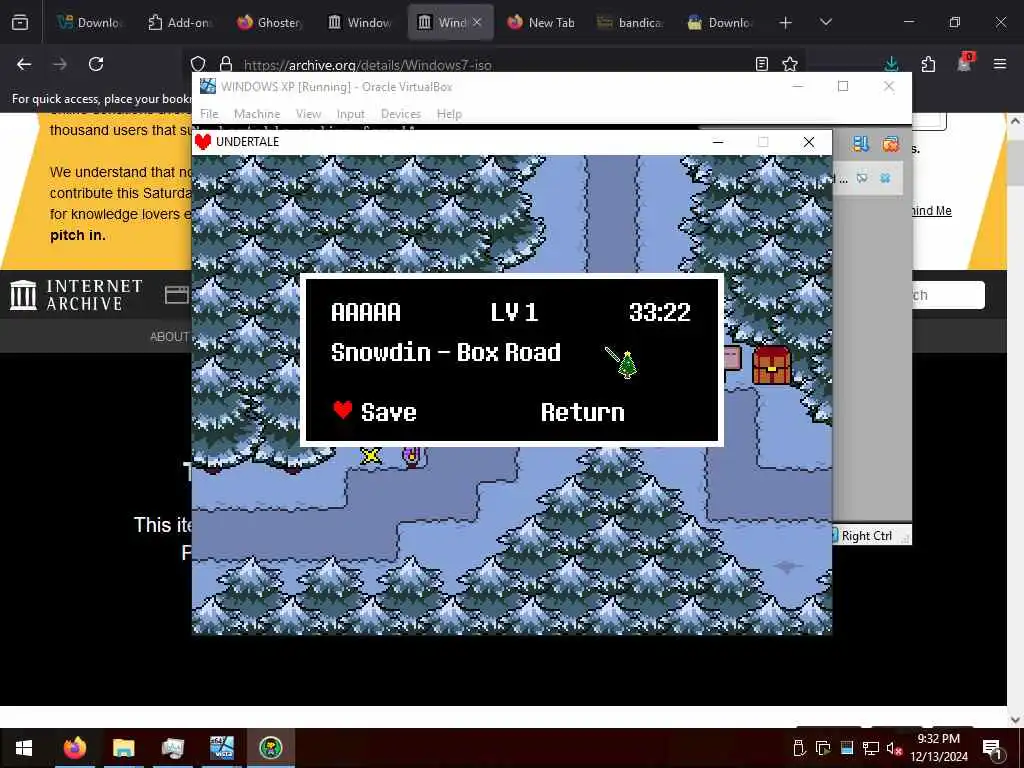
Task: Open the VirtualBox Machine menu
Action: tap(257, 114)
